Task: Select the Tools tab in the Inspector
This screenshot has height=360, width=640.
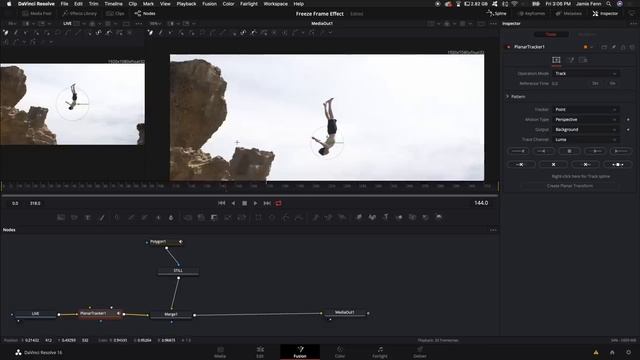Action: pyautogui.click(x=551, y=34)
